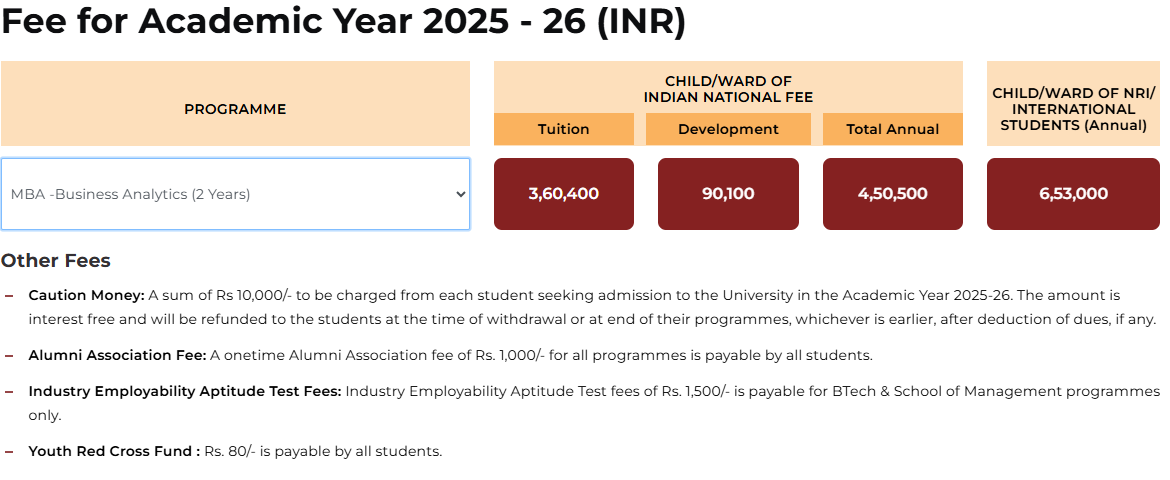Click the bullet dash before Caution Money
1170x480 pixels.
[9, 296]
